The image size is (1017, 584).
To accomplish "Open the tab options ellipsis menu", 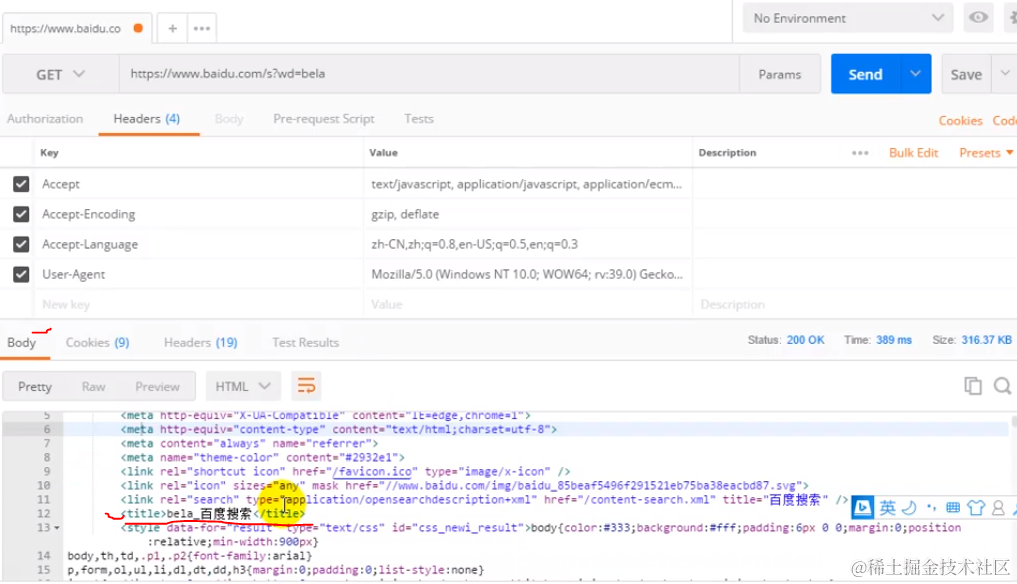I will (202, 29).
